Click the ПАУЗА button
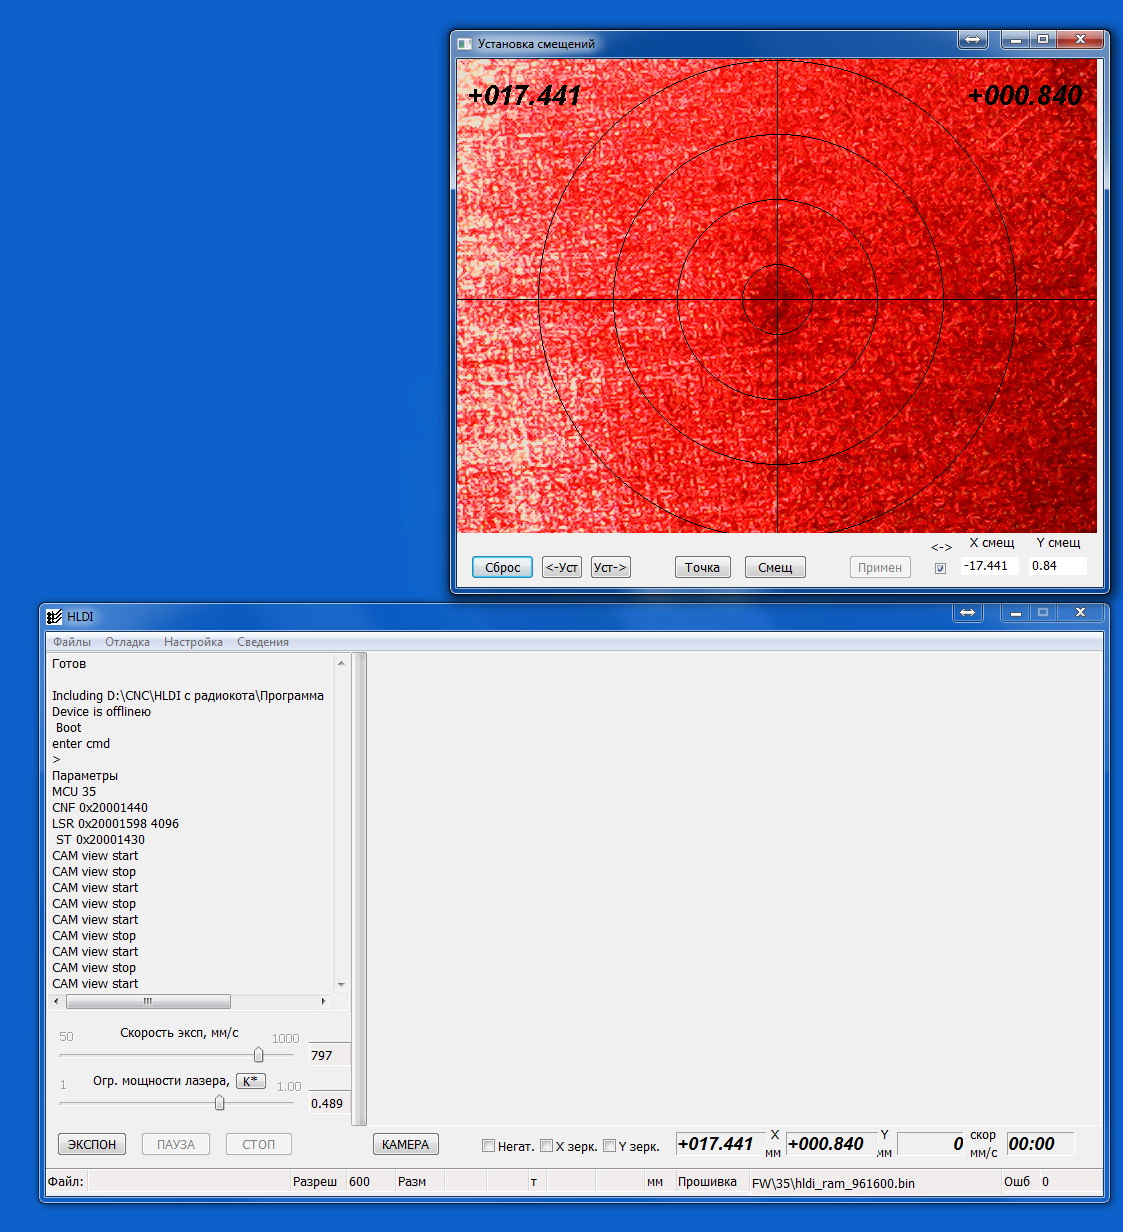The width and height of the screenshot is (1123, 1232). pyautogui.click(x=176, y=1144)
